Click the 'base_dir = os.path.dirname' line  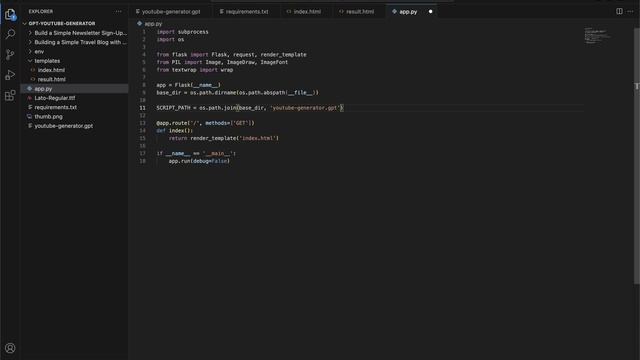coord(238,93)
